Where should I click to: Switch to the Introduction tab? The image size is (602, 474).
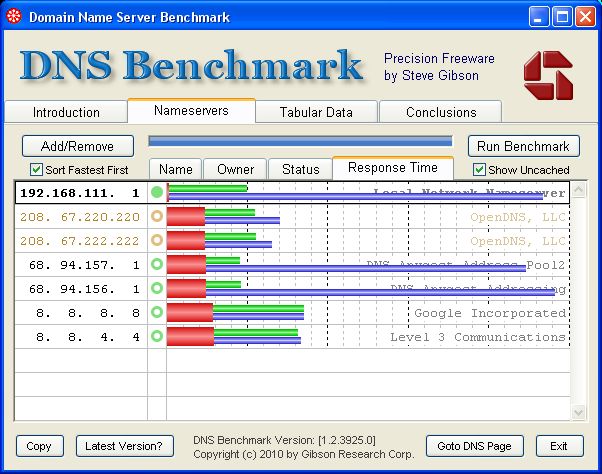(66, 112)
